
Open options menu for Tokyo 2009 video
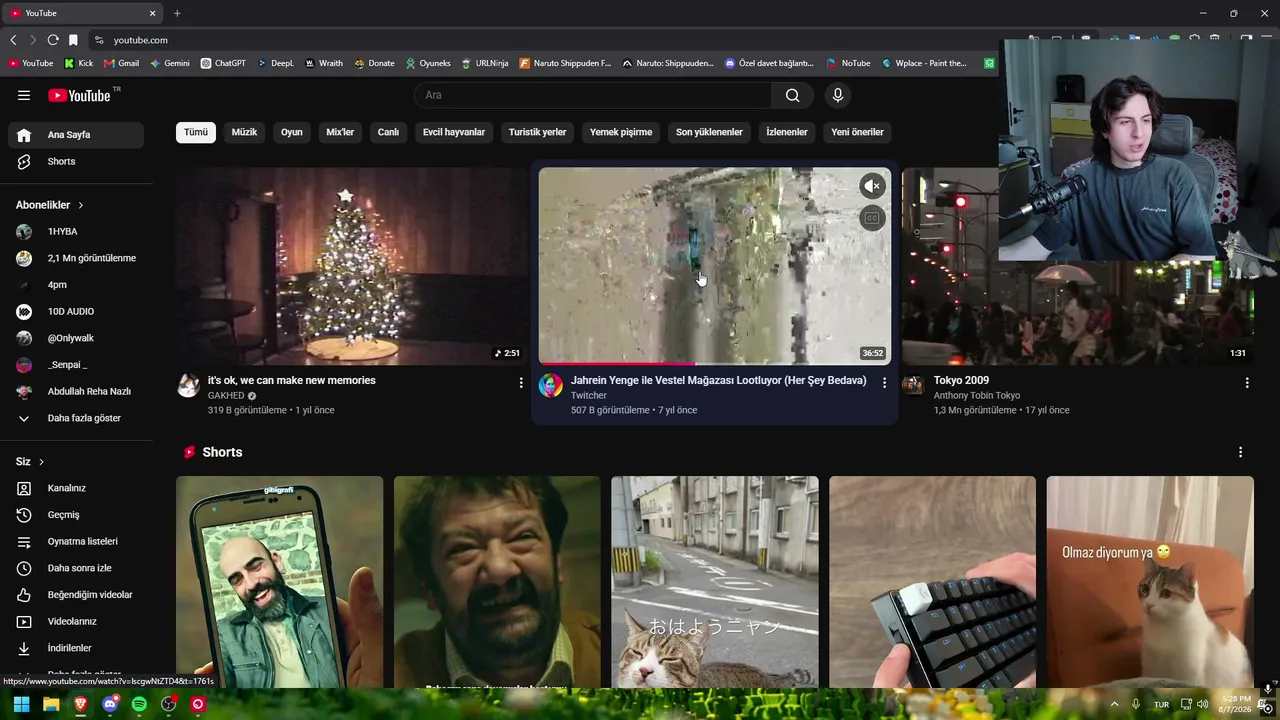1246,383
